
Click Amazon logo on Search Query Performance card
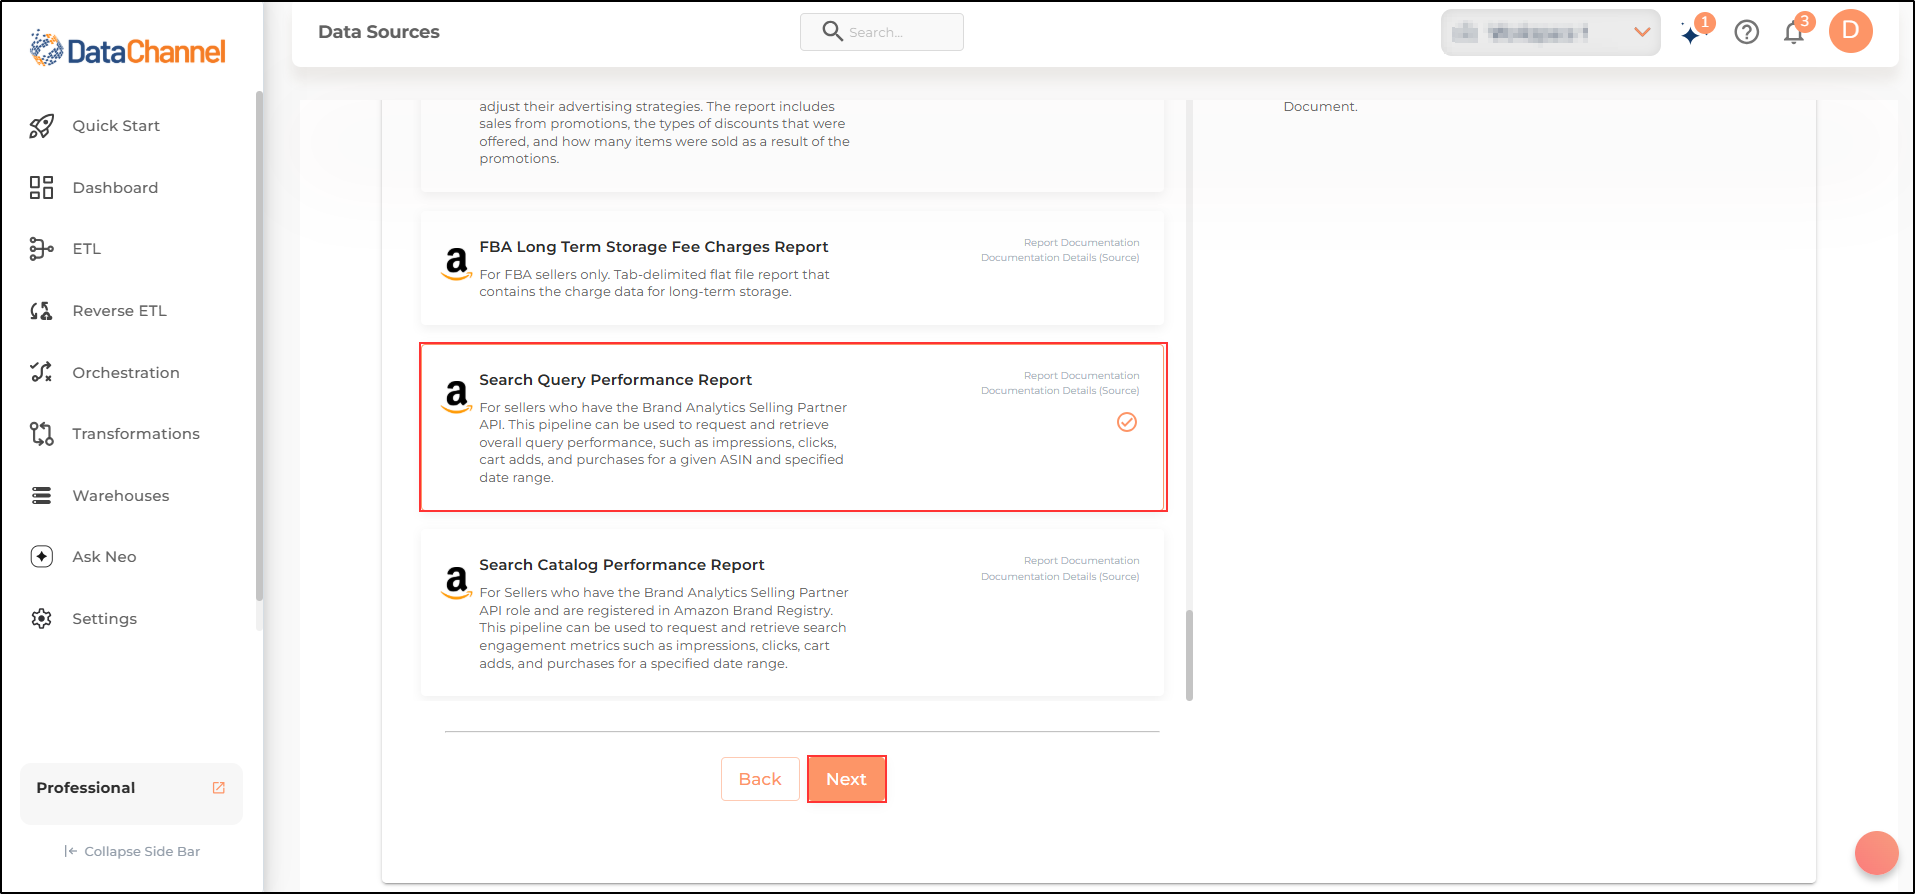(457, 396)
